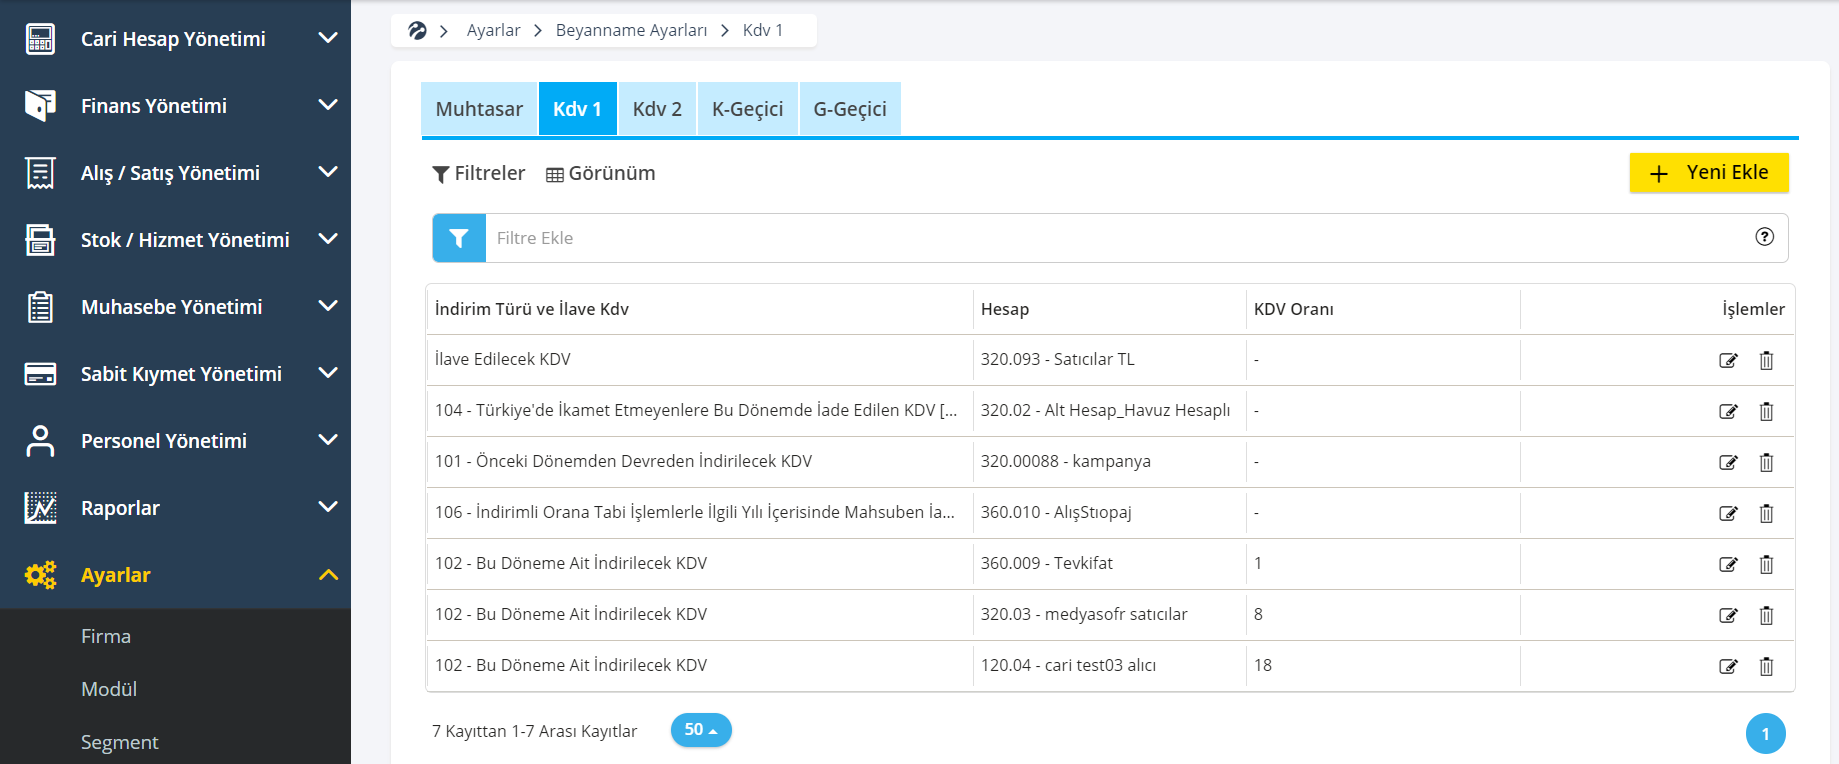Expand Sabit Kıymet Yönetimi chevron
This screenshot has height=764, width=1839.
tap(327, 373)
